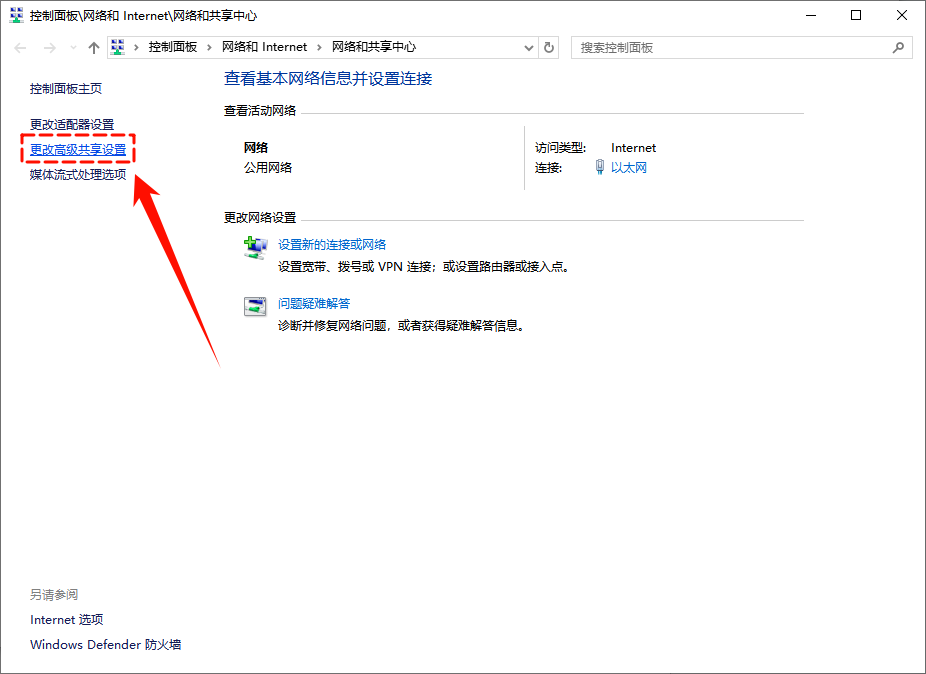Image resolution: width=926 pixels, height=674 pixels.
Task: Open Internet 选项 settings
Action: (x=66, y=620)
